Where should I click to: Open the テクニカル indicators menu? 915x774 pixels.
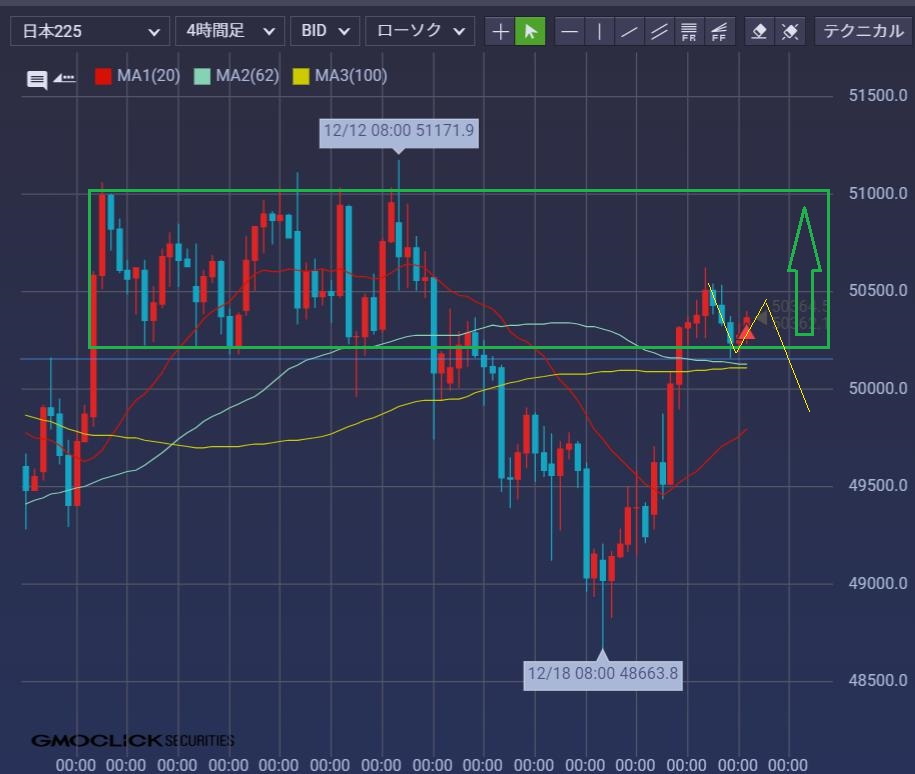(861, 31)
